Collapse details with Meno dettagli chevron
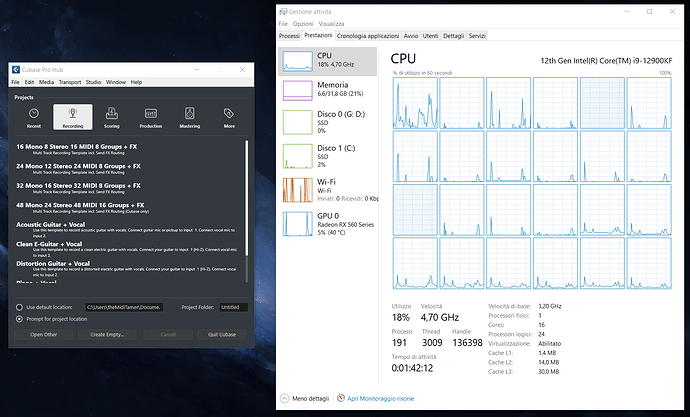The height and width of the screenshot is (417, 690). point(284,398)
